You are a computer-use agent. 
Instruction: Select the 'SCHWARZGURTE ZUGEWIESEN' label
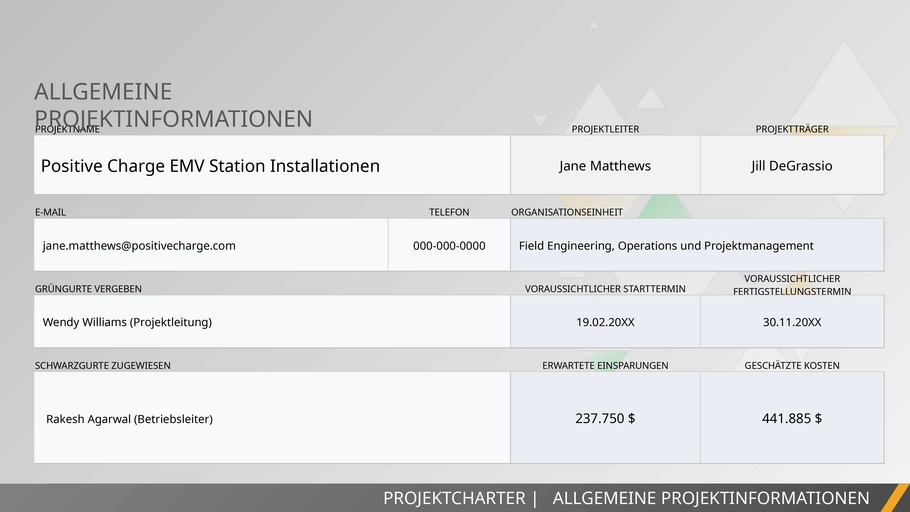pos(103,365)
